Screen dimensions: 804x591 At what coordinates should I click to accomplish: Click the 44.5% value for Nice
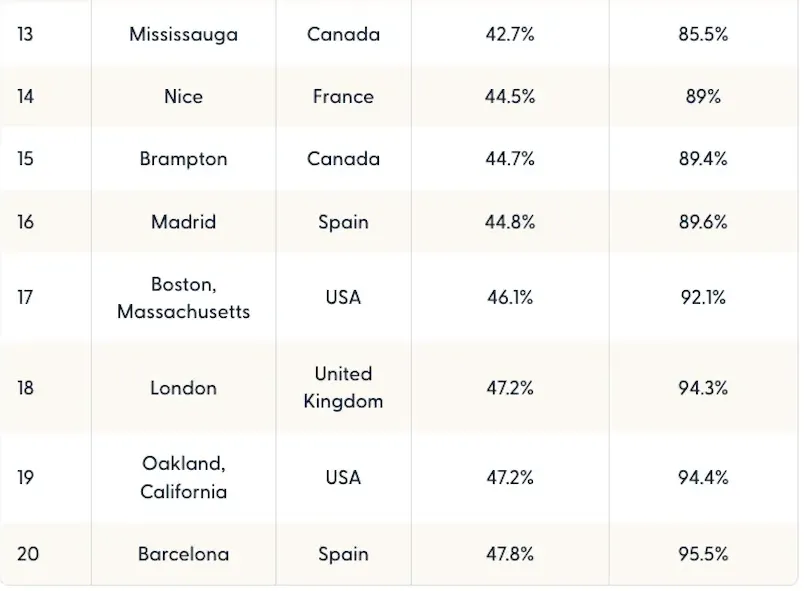[x=510, y=96]
